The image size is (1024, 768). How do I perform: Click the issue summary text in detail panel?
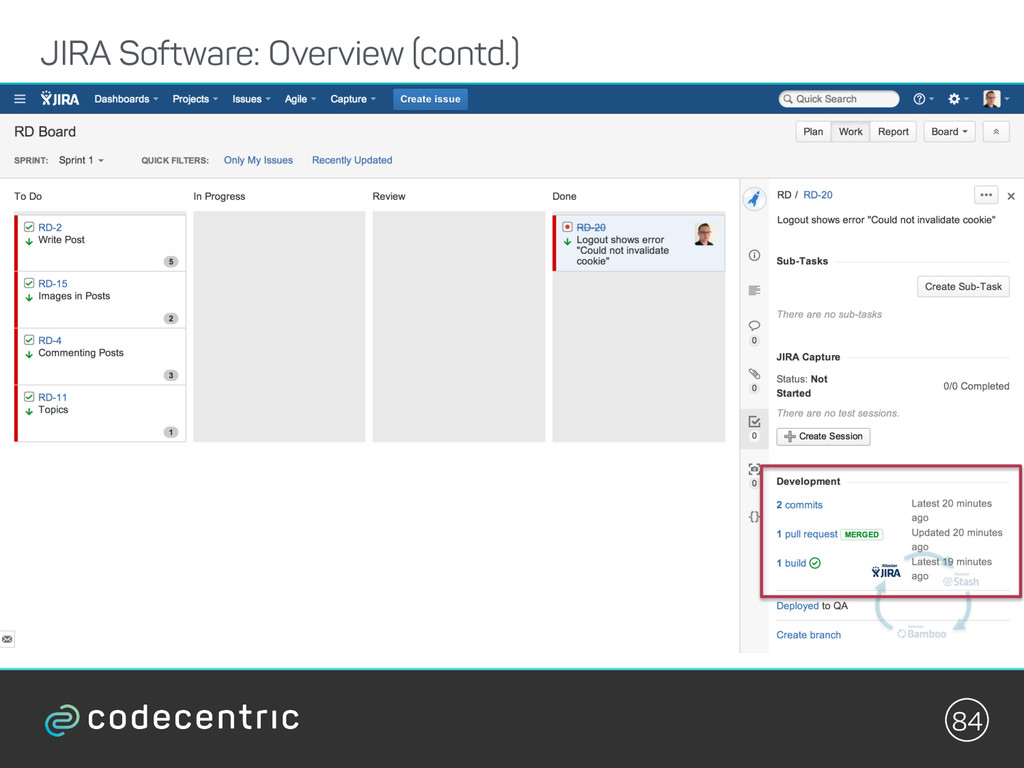pos(886,220)
